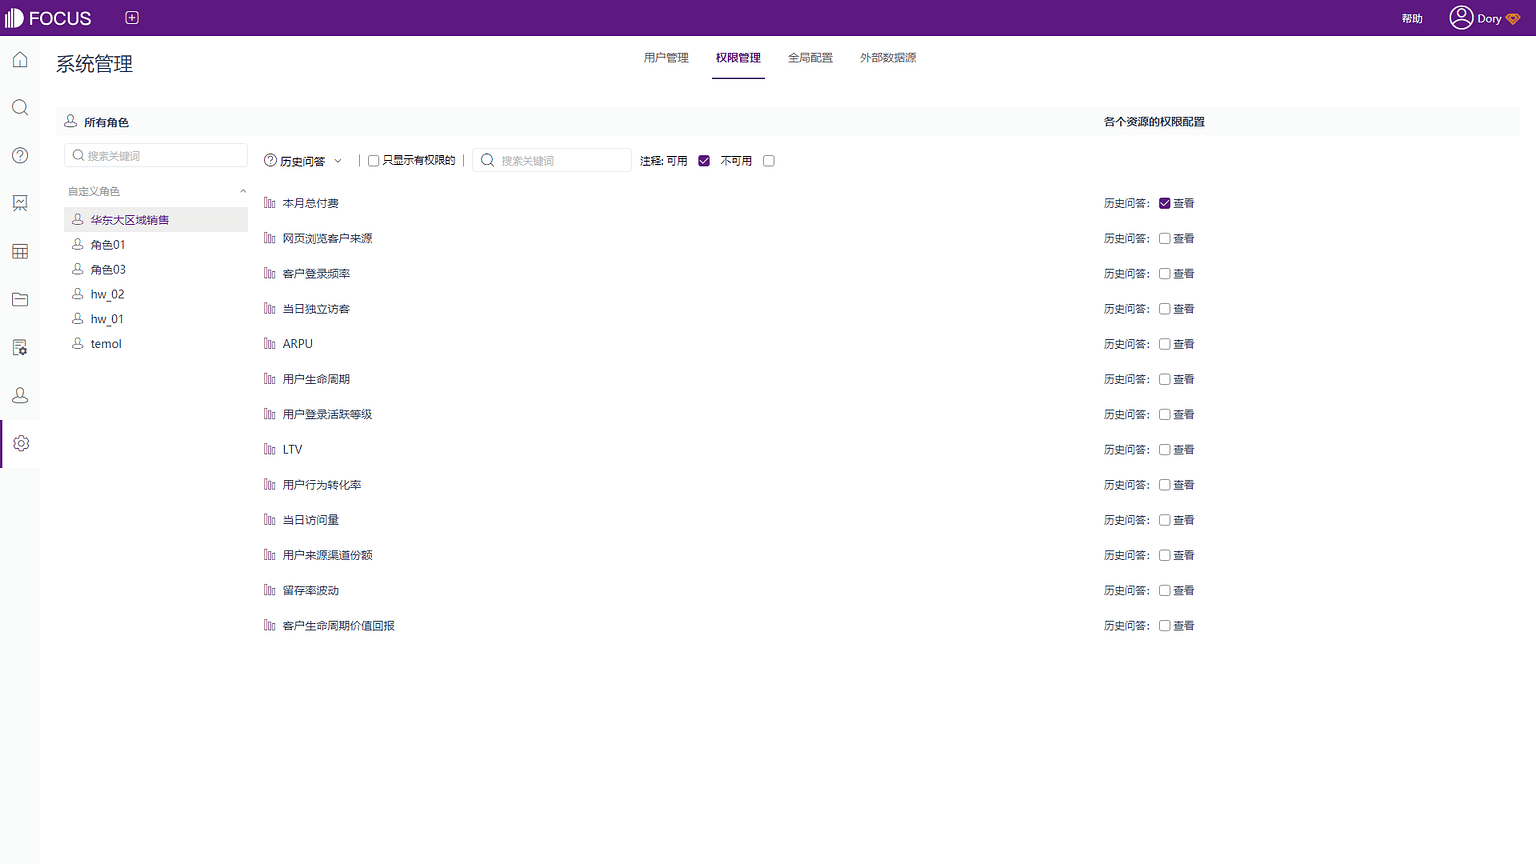1536x864 pixels.
Task: Check 查看 permission for 客户登录频率
Action: (1164, 274)
